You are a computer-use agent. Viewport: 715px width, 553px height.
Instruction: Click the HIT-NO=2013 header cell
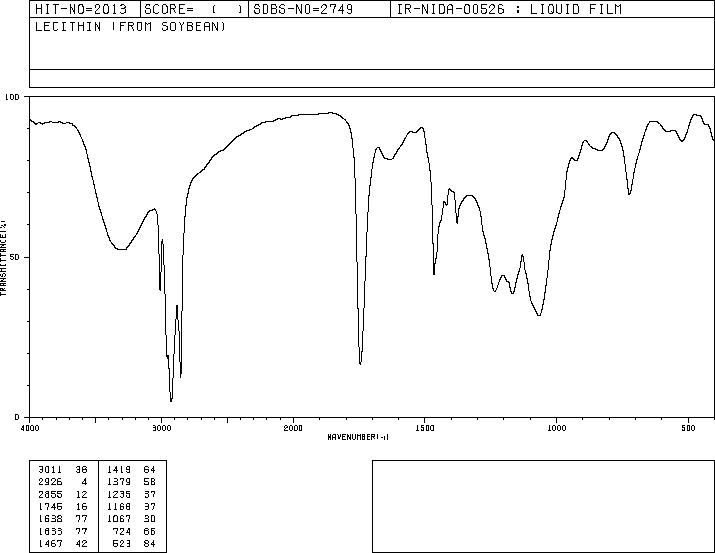tap(85, 9)
